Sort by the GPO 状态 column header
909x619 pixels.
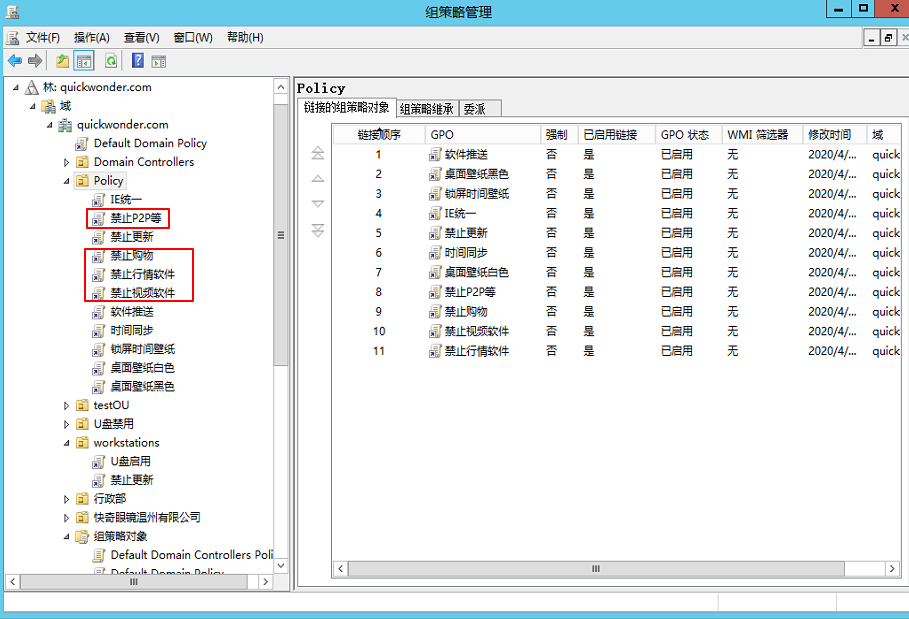[x=685, y=134]
